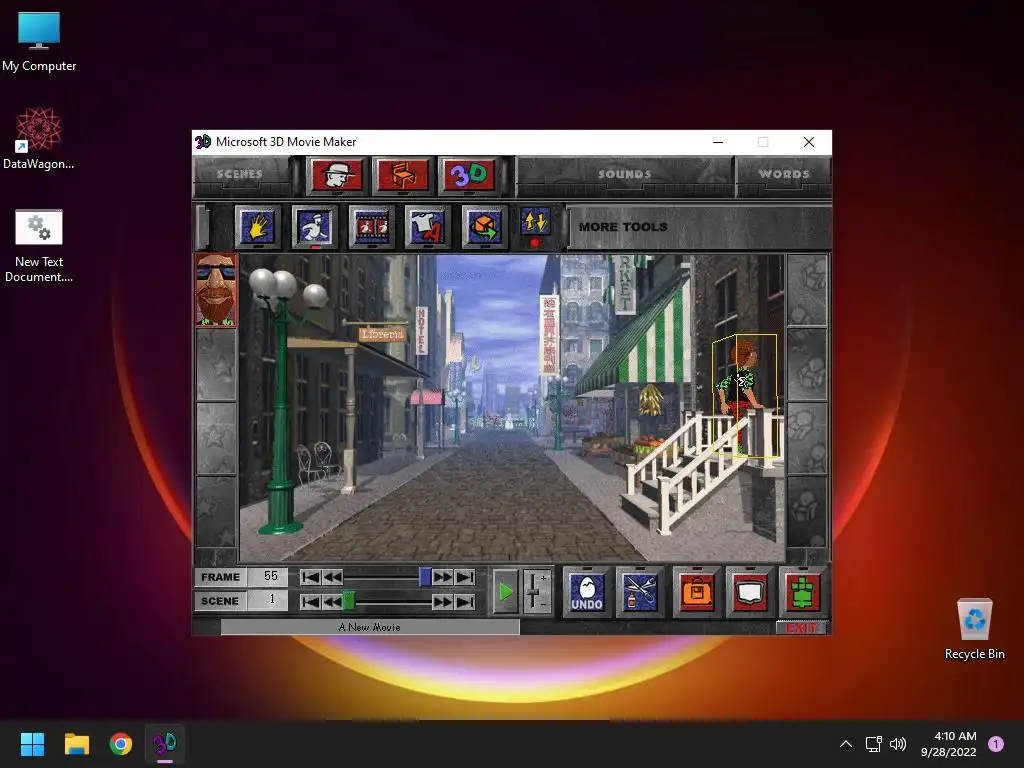Click the movie title 'A New Movie'
The height and width of the screenshot is (768, 1024).
pyautogui.click(x=370, y=627)
